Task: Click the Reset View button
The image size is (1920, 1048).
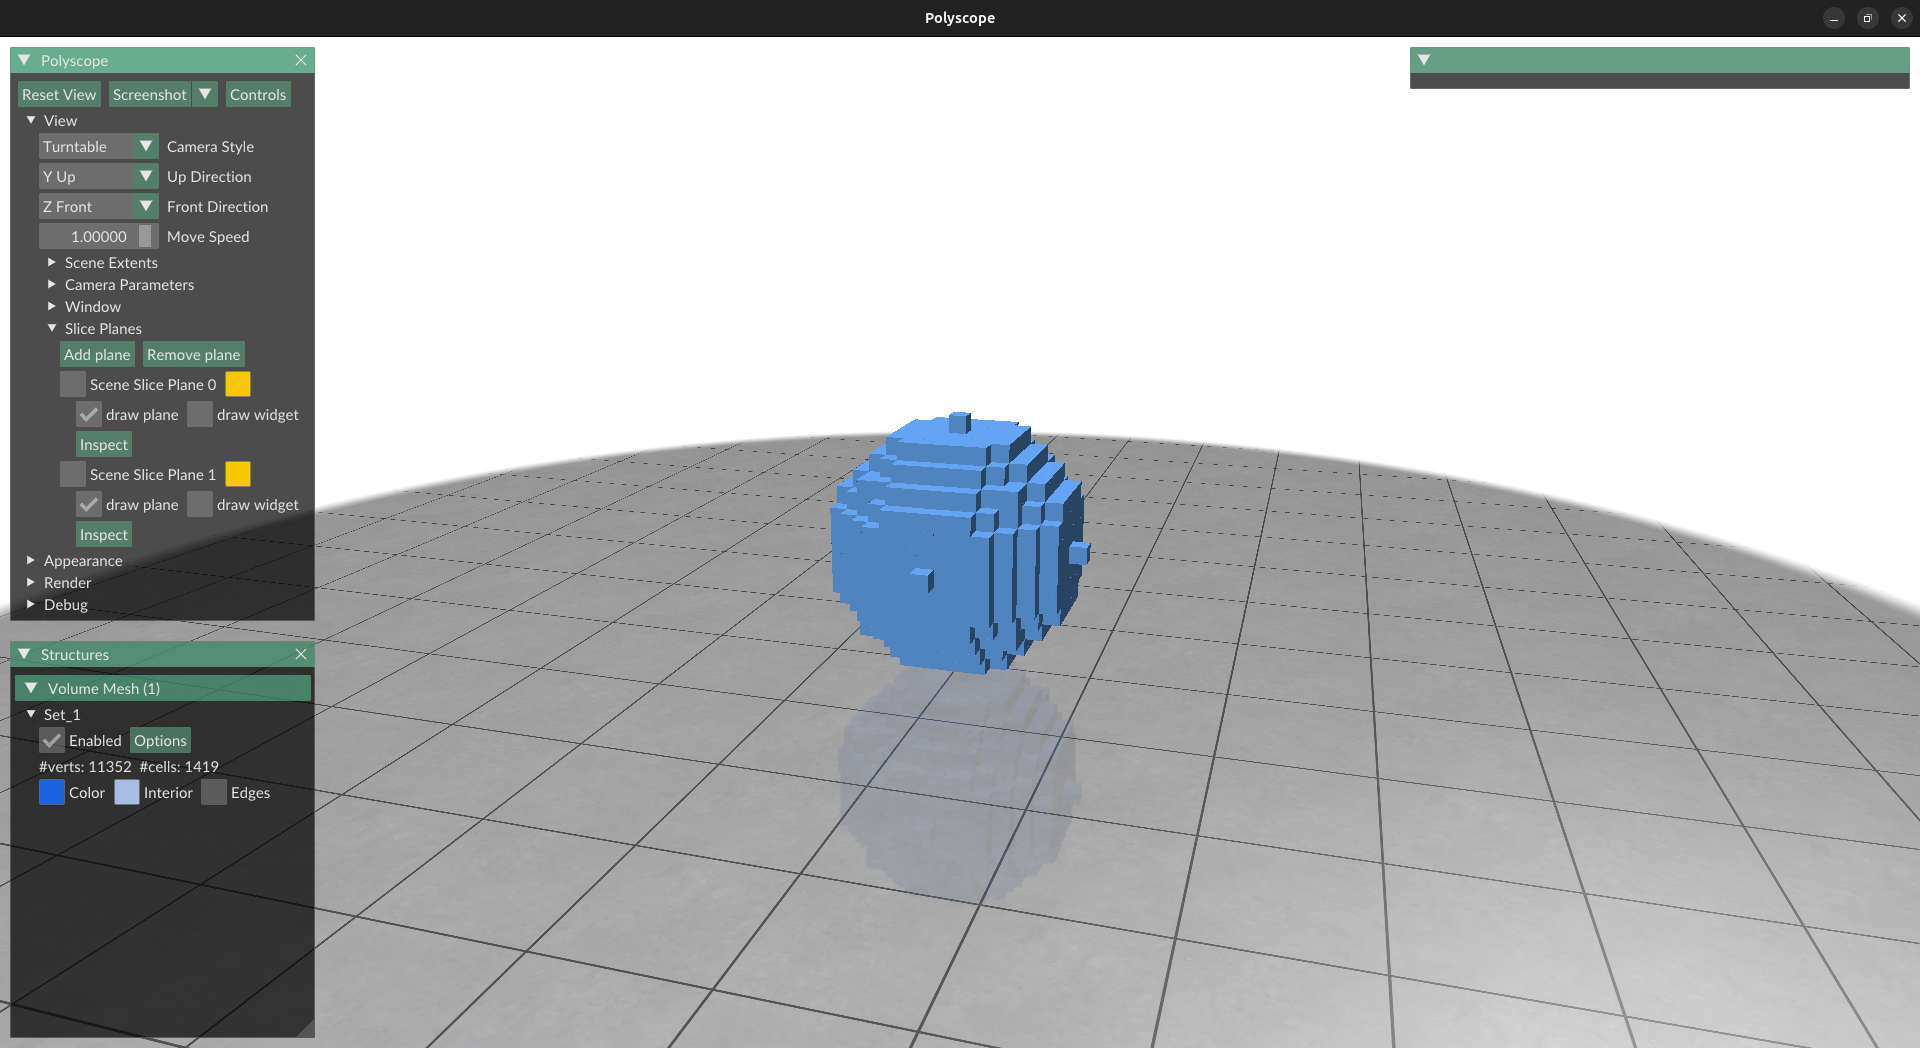Action: (x=59, y=95)
